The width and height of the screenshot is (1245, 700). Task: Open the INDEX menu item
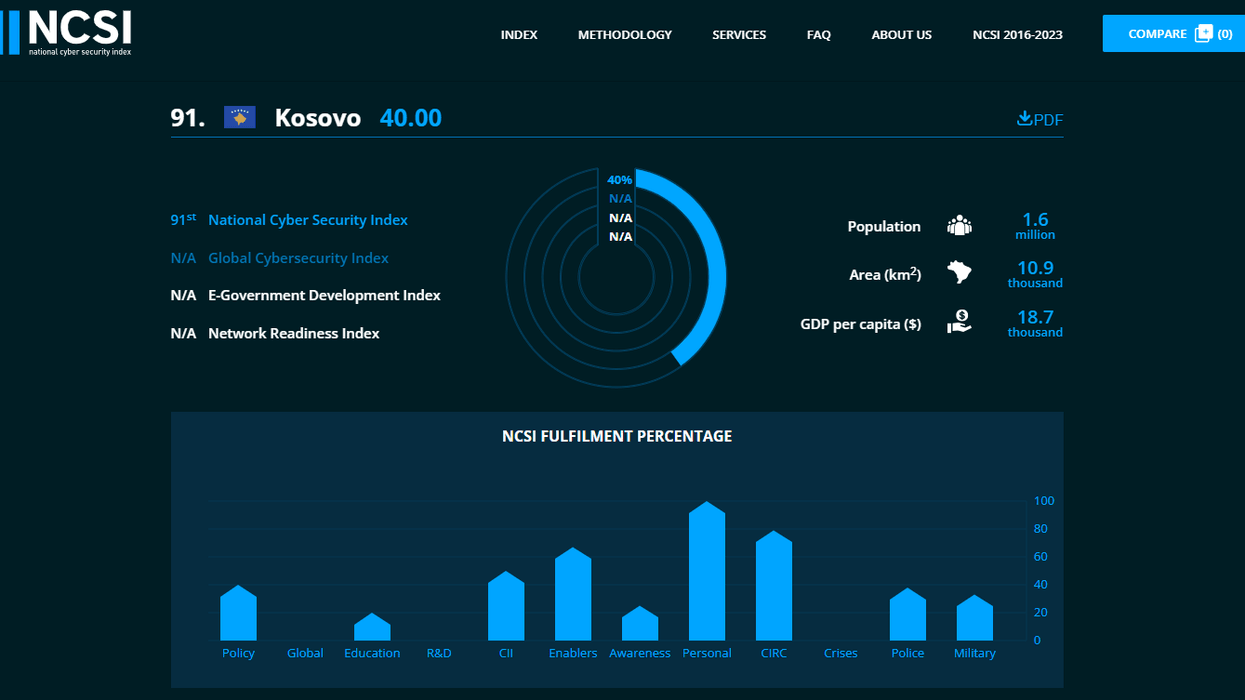tap(519, 35)
